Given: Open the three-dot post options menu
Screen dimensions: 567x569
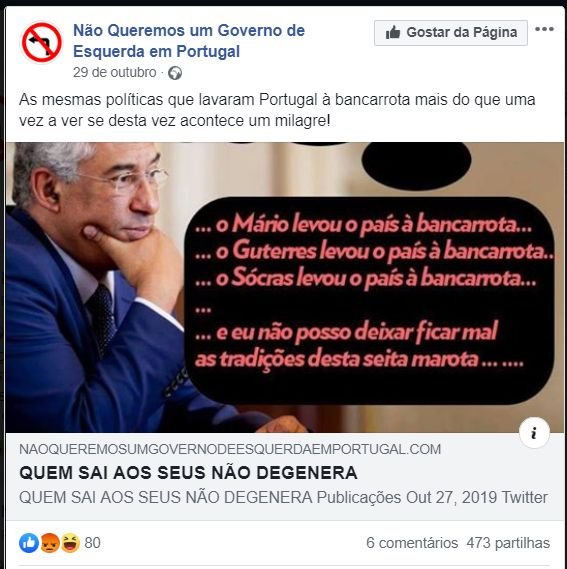Looking at the screenshot, I should click(x=544, y=29).
